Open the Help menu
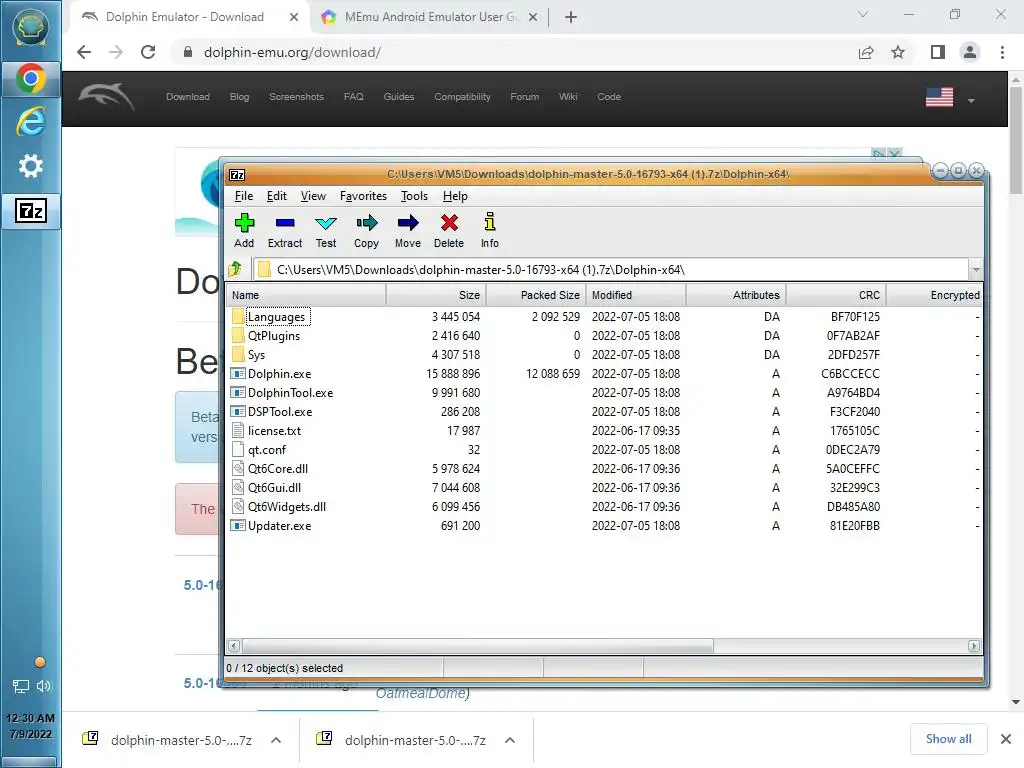Screen dimensions: 1024x768 [455, 196]
